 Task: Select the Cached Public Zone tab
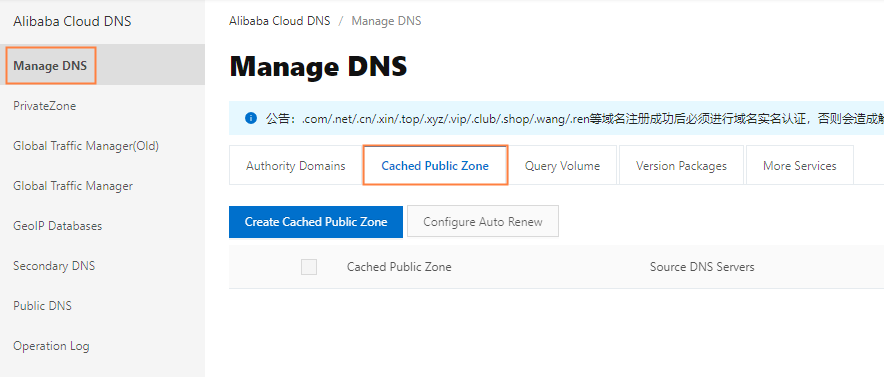point(435,166)
